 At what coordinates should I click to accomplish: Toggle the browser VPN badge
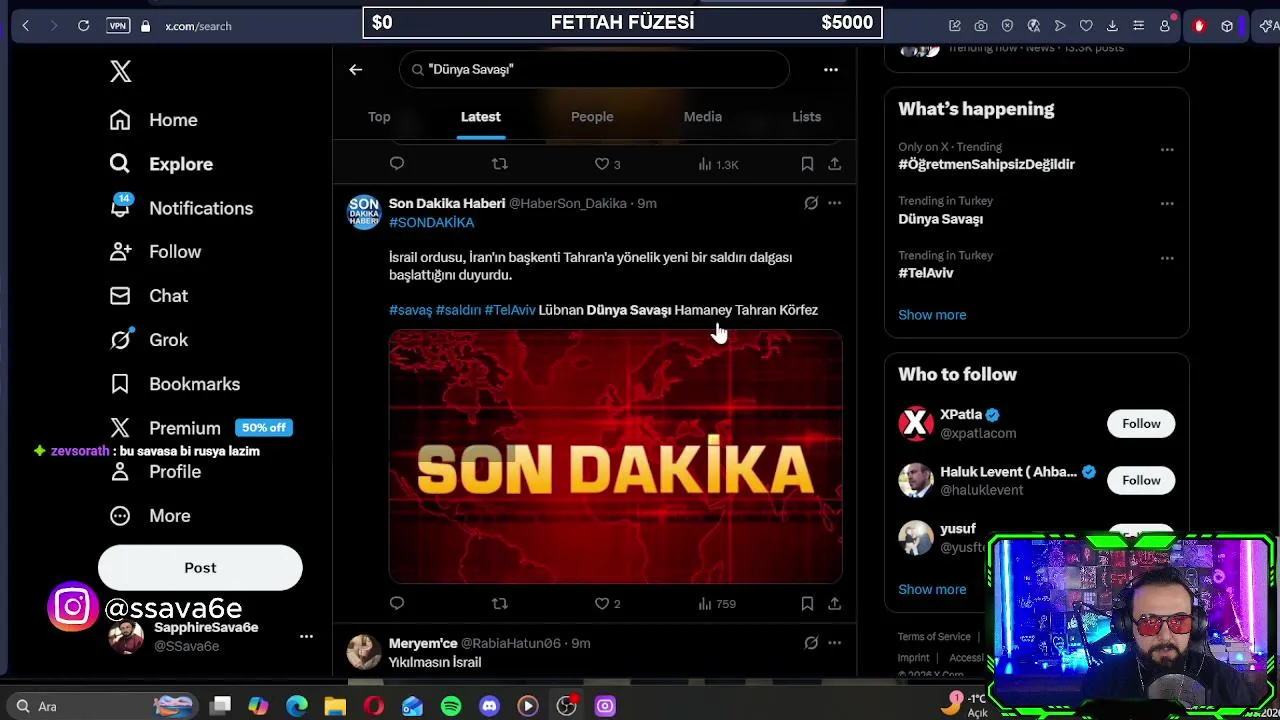click(x=118, y=26)
